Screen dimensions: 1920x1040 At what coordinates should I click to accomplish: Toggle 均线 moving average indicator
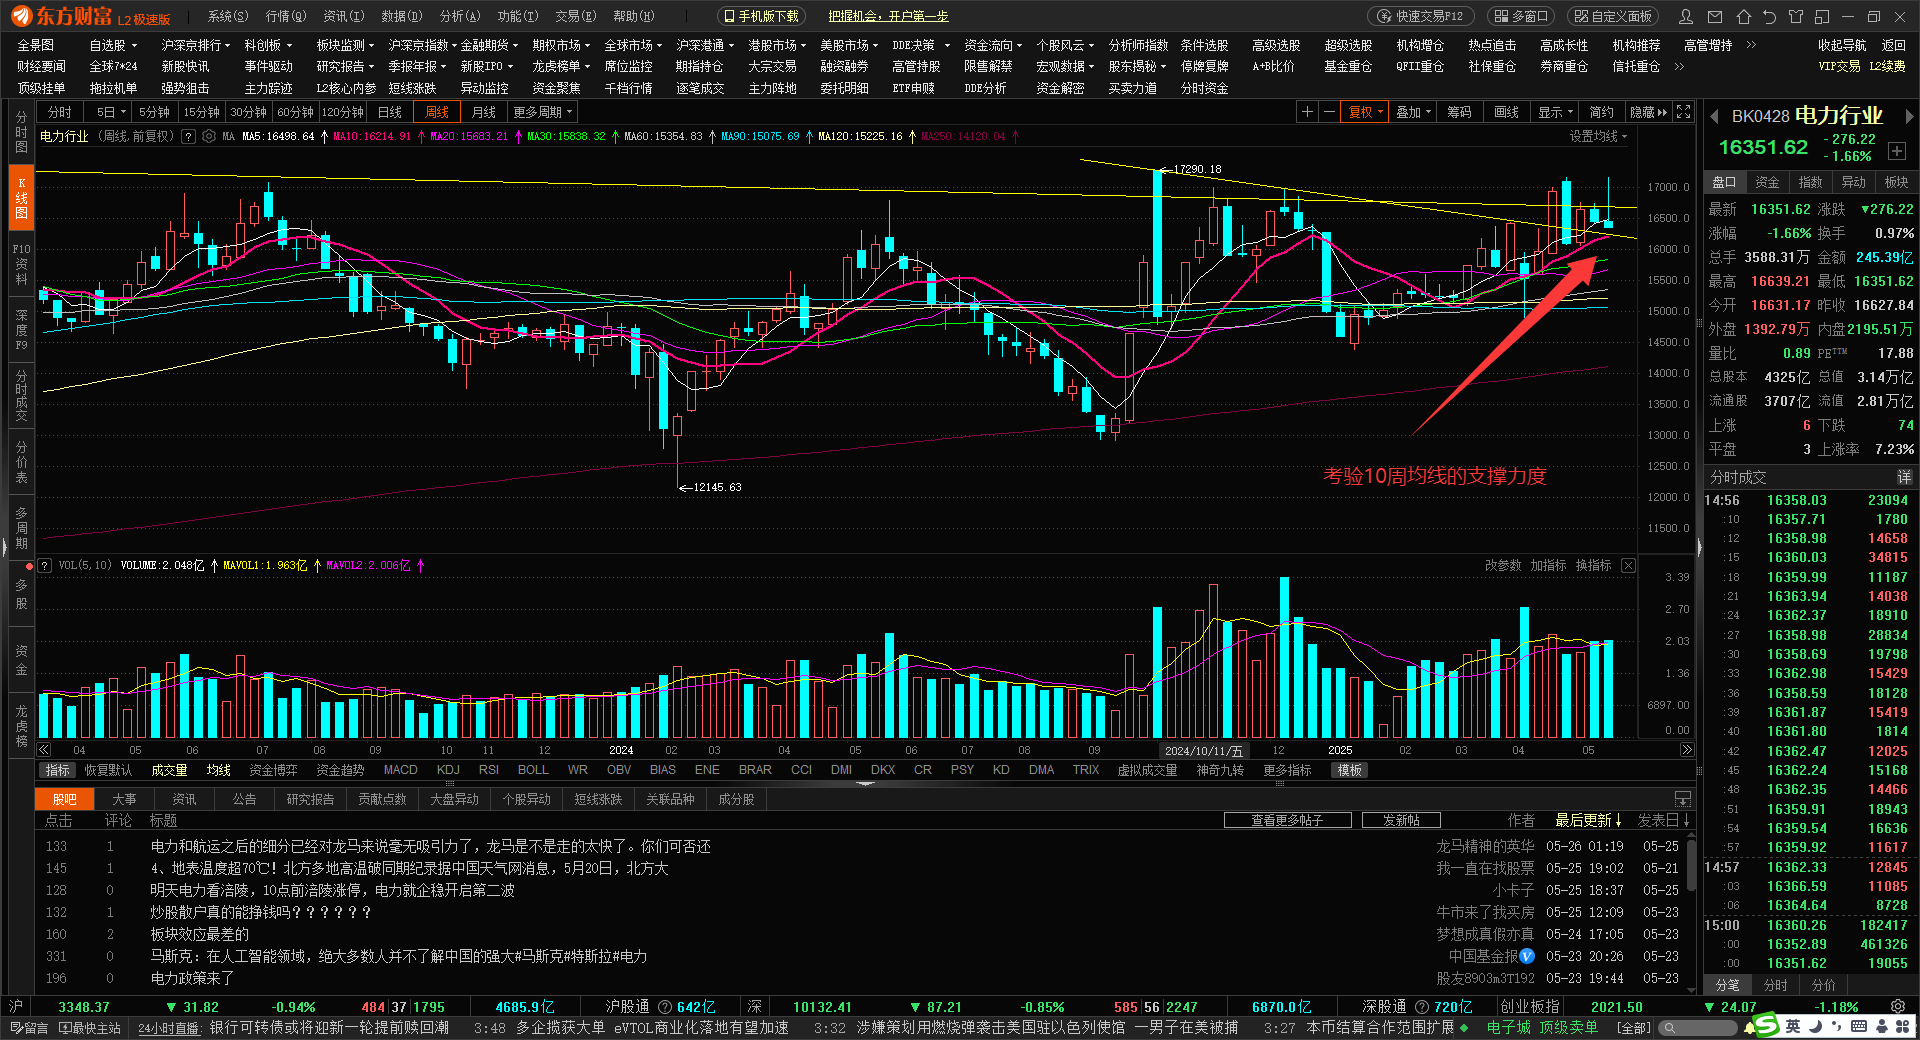[218, 770]
